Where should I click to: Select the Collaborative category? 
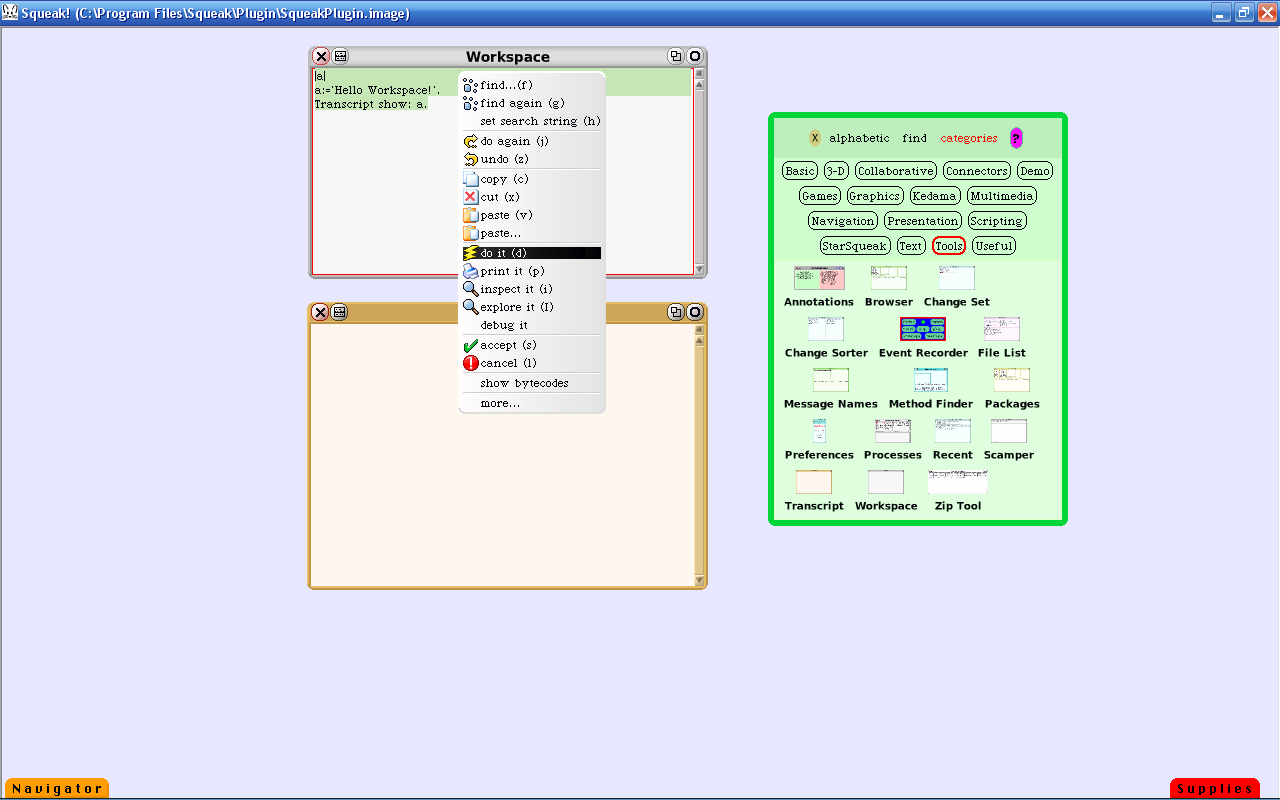click(896, 171)
